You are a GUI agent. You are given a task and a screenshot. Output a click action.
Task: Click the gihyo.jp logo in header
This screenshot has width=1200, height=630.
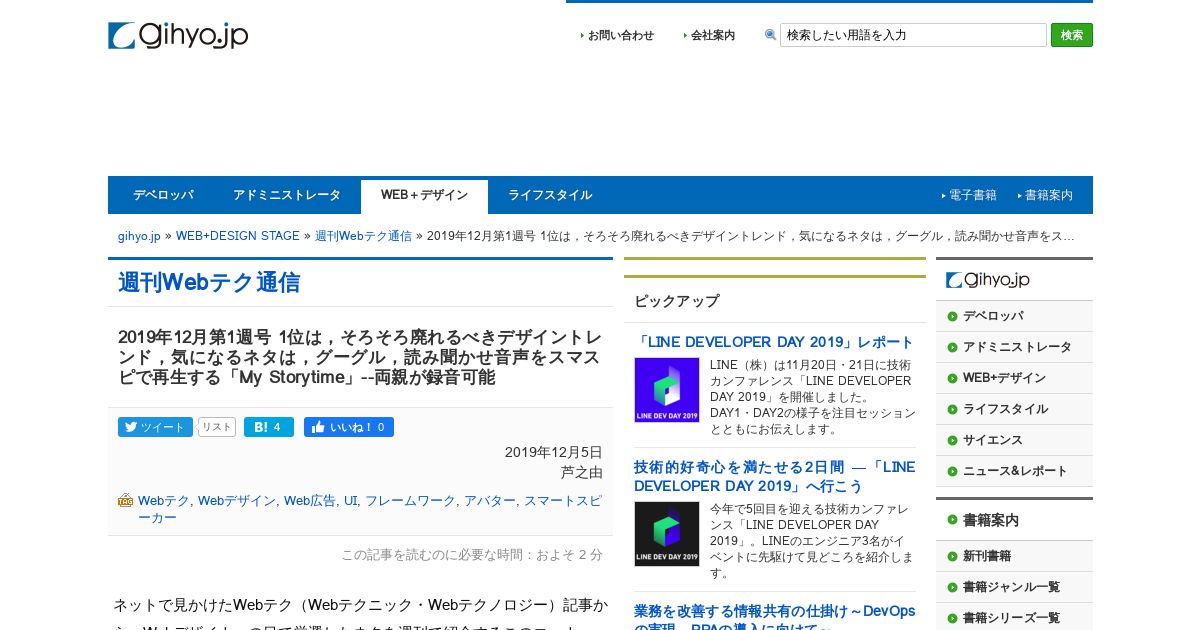[178, 35]
